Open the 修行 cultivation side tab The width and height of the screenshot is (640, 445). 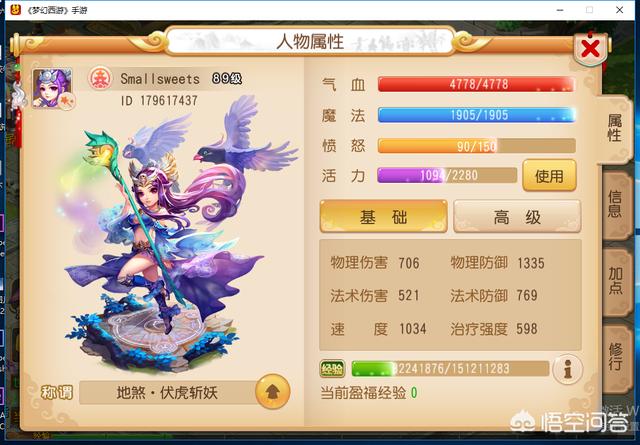[616, 357]
